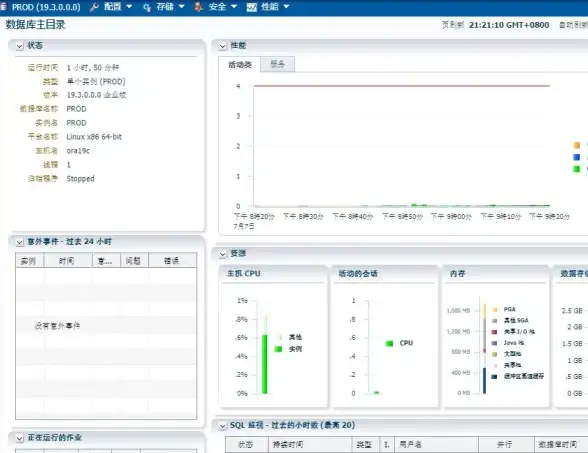
Task: Switch to the 服务 tab
Action: (278, 64)
